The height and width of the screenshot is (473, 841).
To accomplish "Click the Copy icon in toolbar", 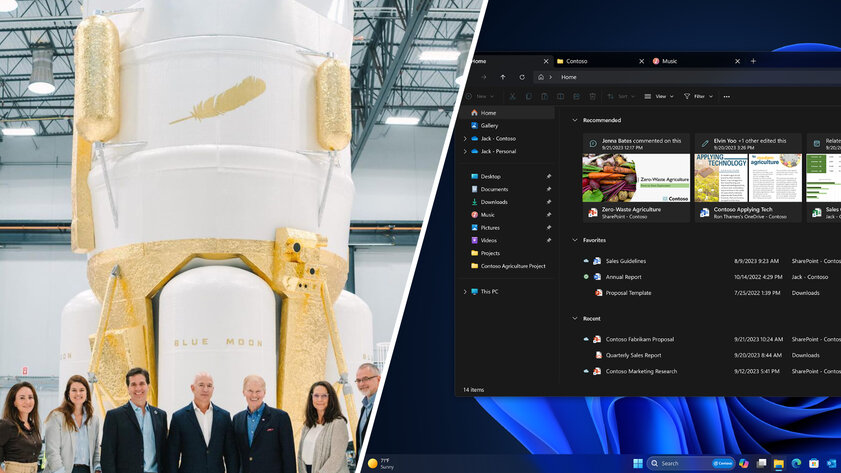I will pos(528,97).
